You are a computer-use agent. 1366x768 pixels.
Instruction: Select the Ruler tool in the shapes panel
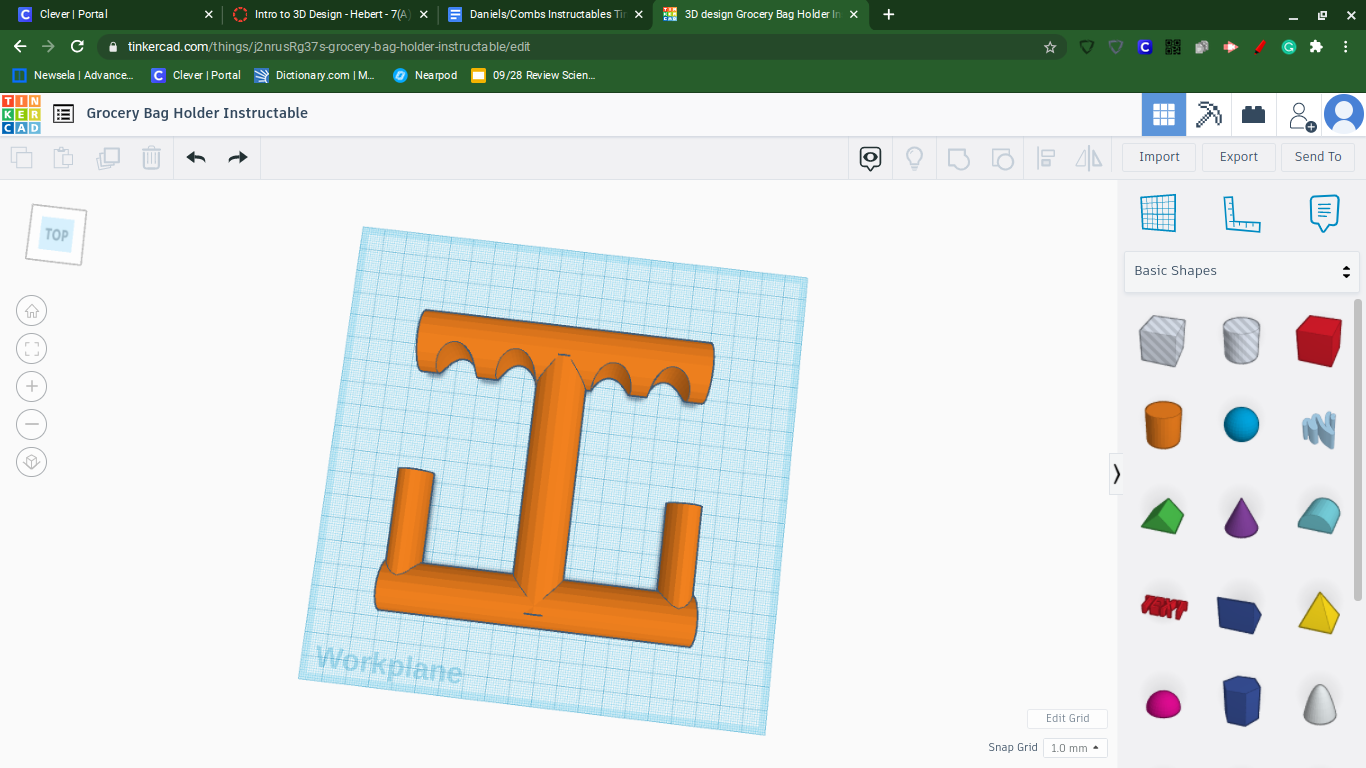coord(1241,213)
